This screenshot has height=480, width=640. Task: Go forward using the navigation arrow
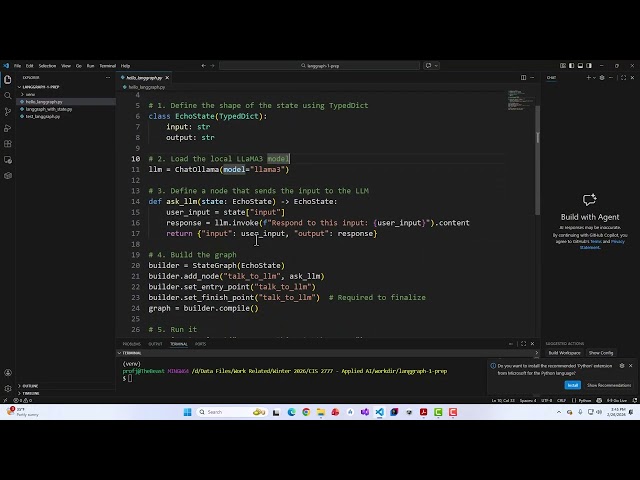tap(212, 66)
